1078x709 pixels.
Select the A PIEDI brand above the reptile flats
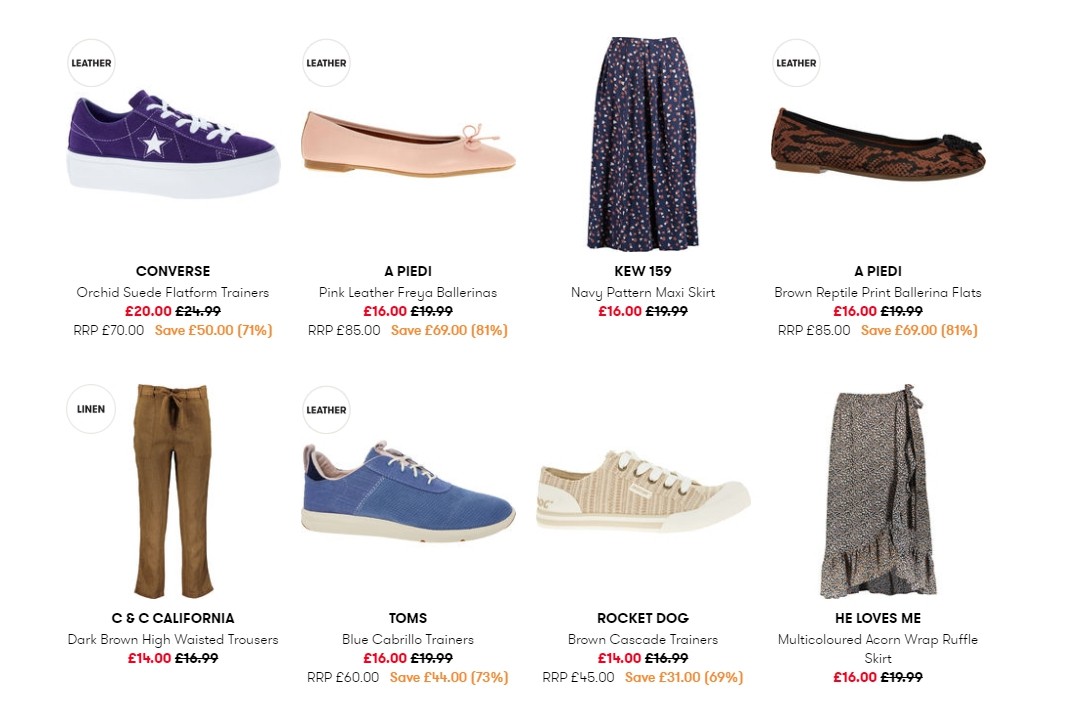tap(878, 271)
